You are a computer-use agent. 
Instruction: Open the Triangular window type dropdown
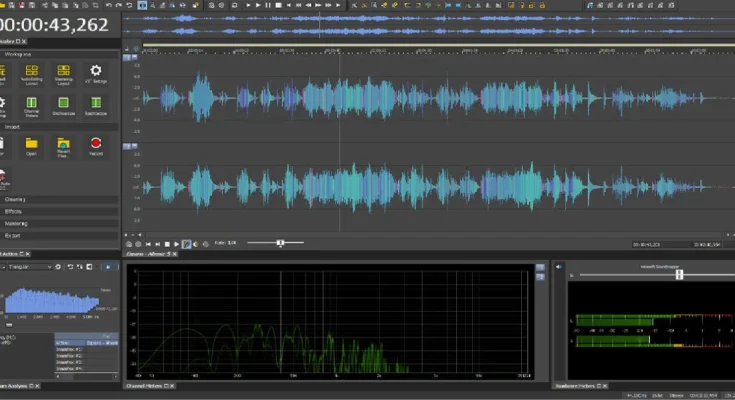pos(28,267)
